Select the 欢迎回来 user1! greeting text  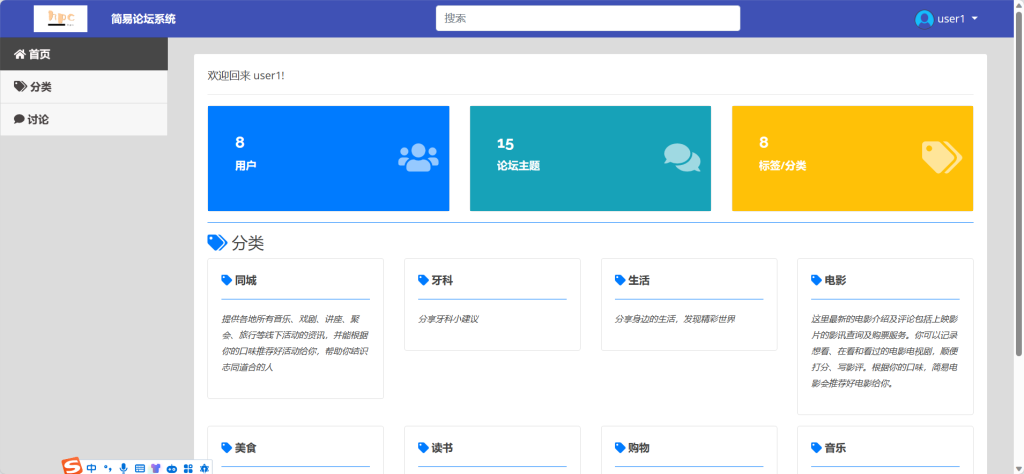coord(246,76)
